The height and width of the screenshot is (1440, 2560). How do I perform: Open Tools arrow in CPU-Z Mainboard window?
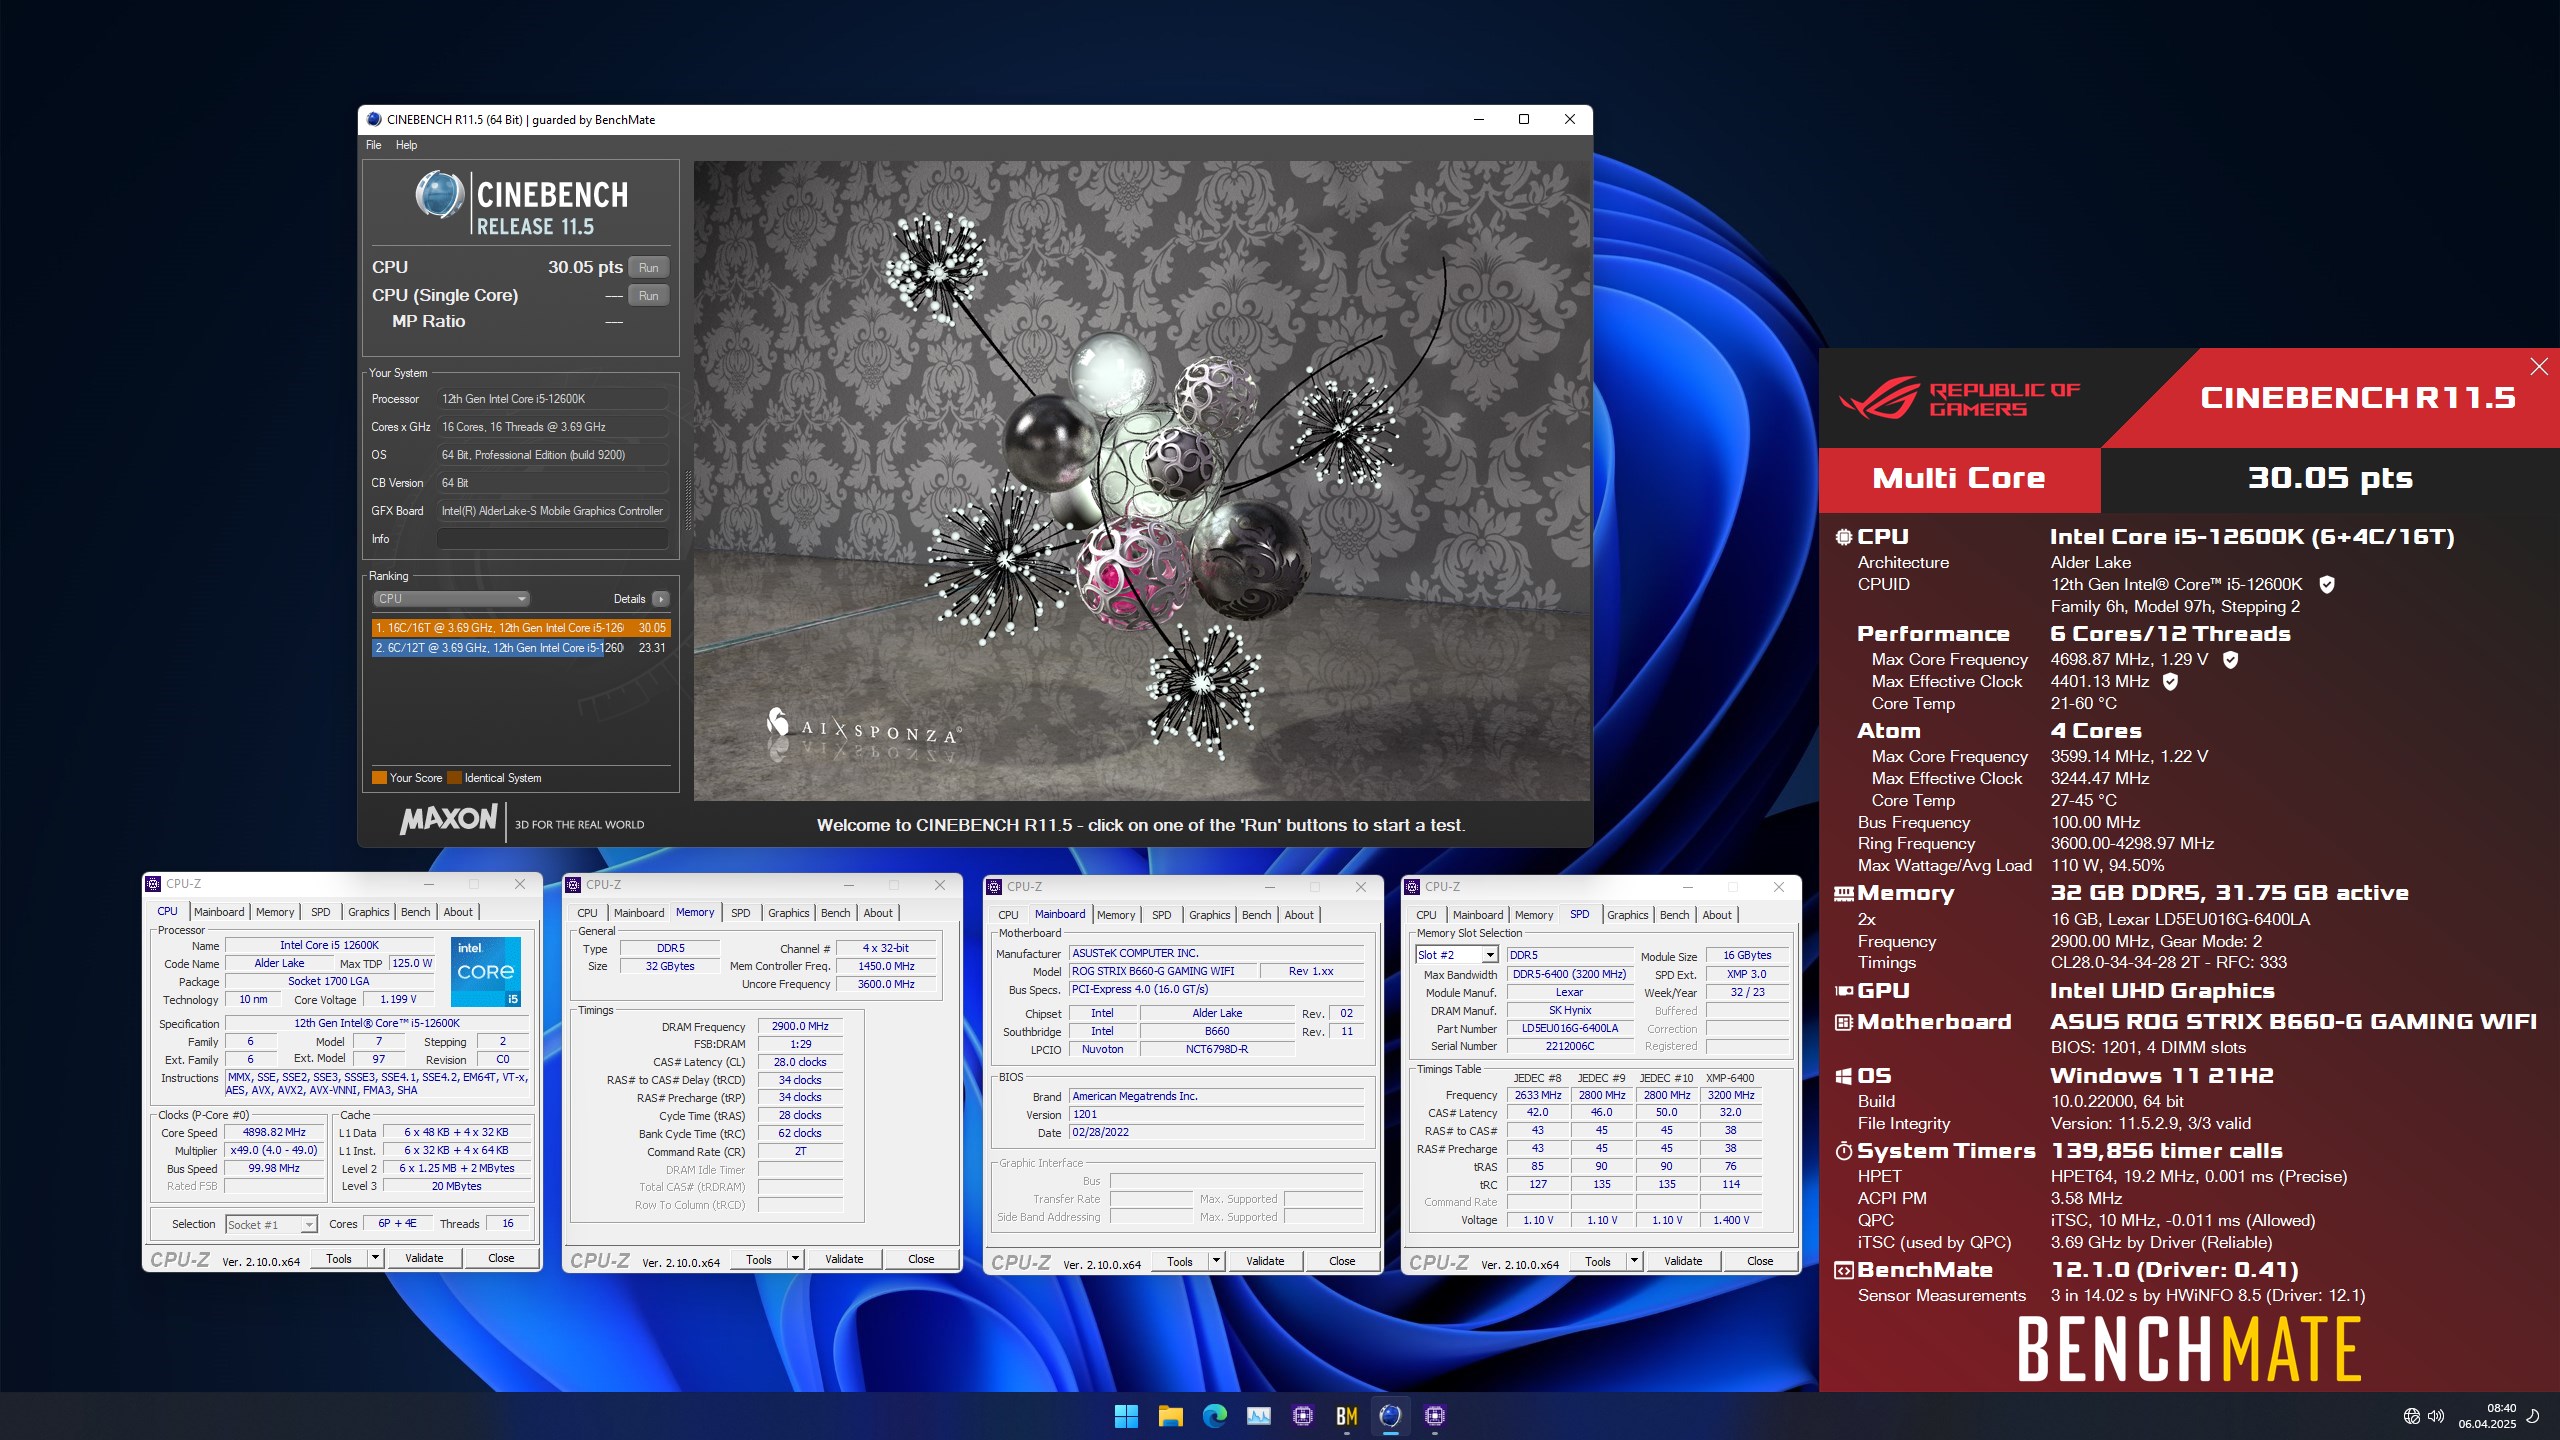pos(1216,1261)
